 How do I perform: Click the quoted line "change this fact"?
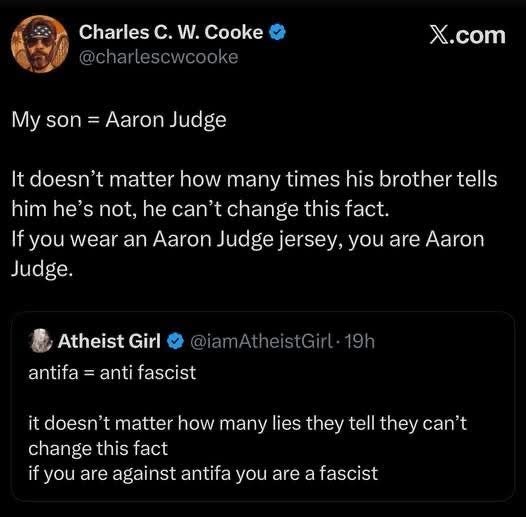pos(98,449)
